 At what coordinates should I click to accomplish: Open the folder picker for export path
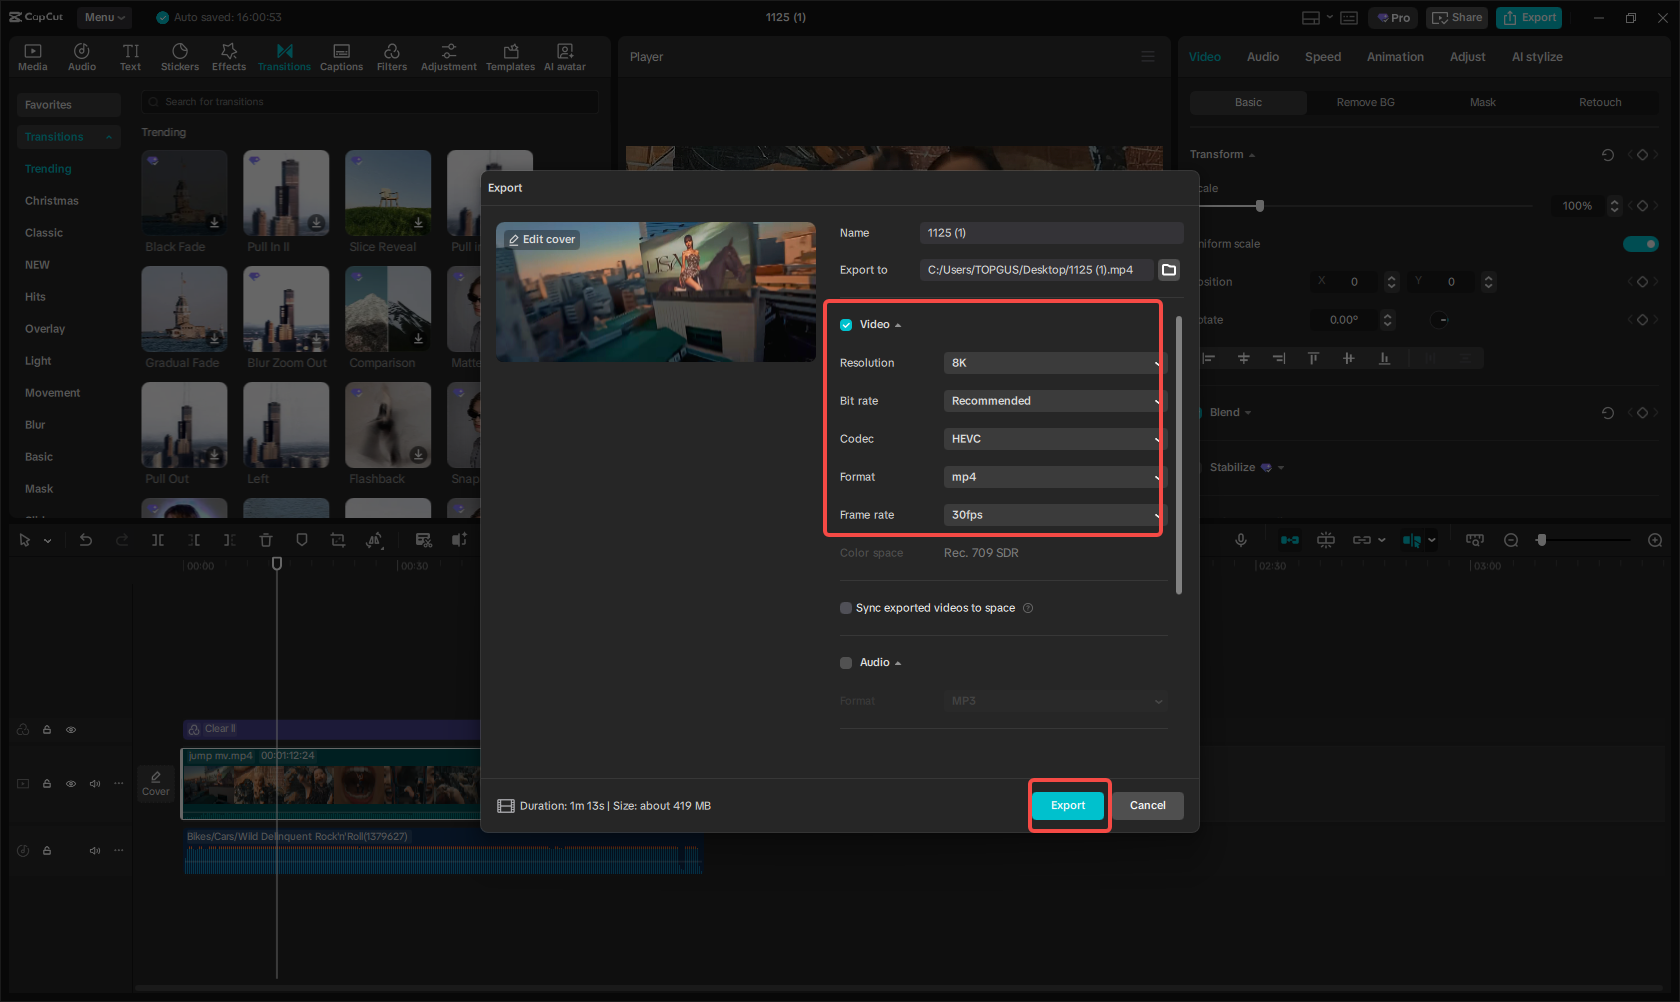point(1168,269)
